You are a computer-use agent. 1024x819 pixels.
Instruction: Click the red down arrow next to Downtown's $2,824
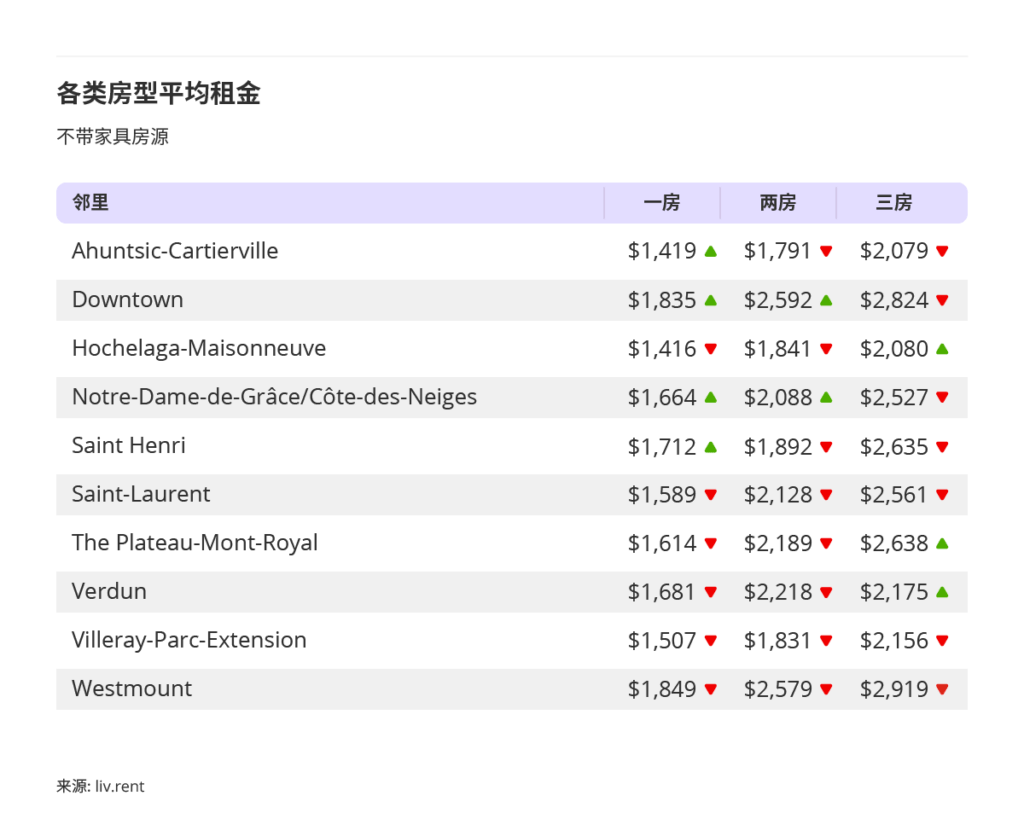[x=941, y=300]
